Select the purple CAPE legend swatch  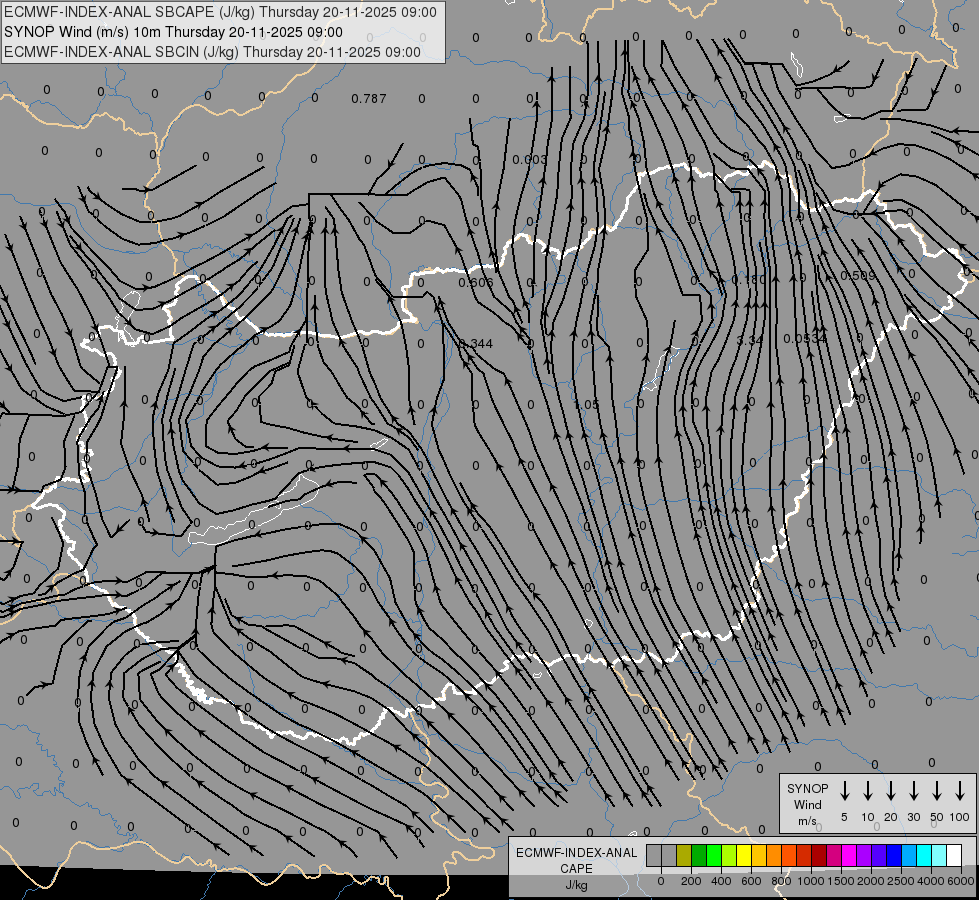click(x=865, y=856)
